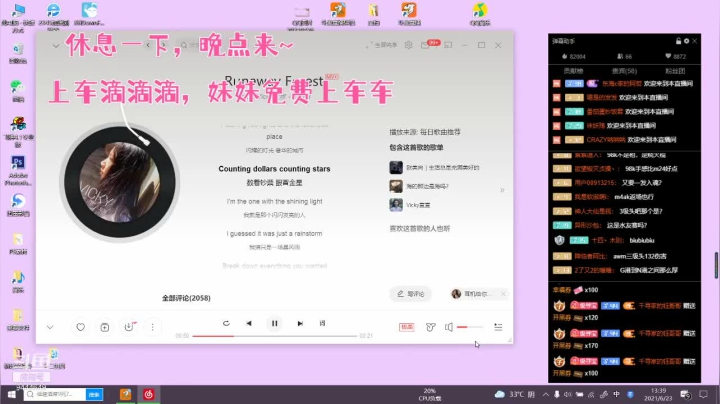The height and width of the screenshot is (404, 720).
Task: Open the Vicky playlist entry
Action: pyautogui.click(x=410, y=205)
